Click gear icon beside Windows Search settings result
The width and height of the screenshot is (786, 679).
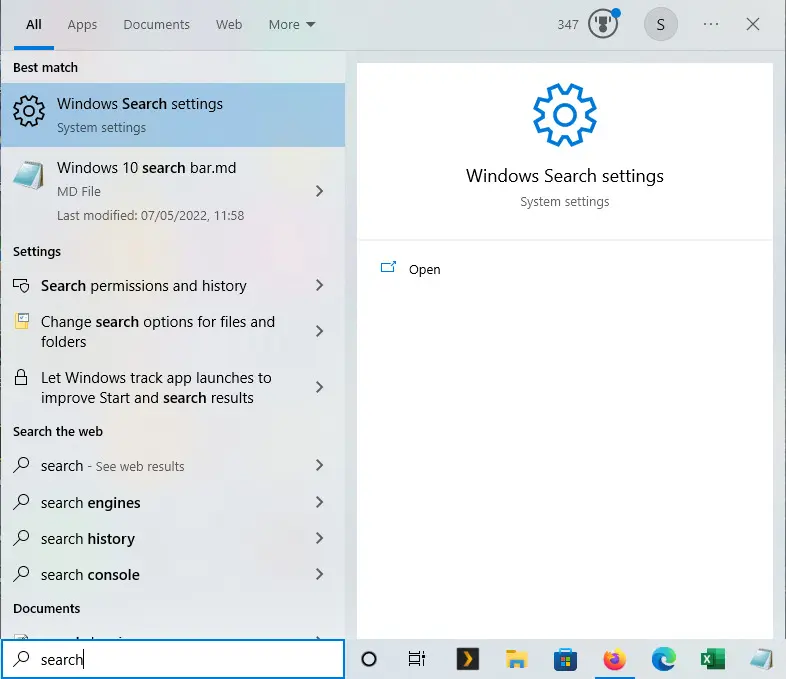(29, 111)
